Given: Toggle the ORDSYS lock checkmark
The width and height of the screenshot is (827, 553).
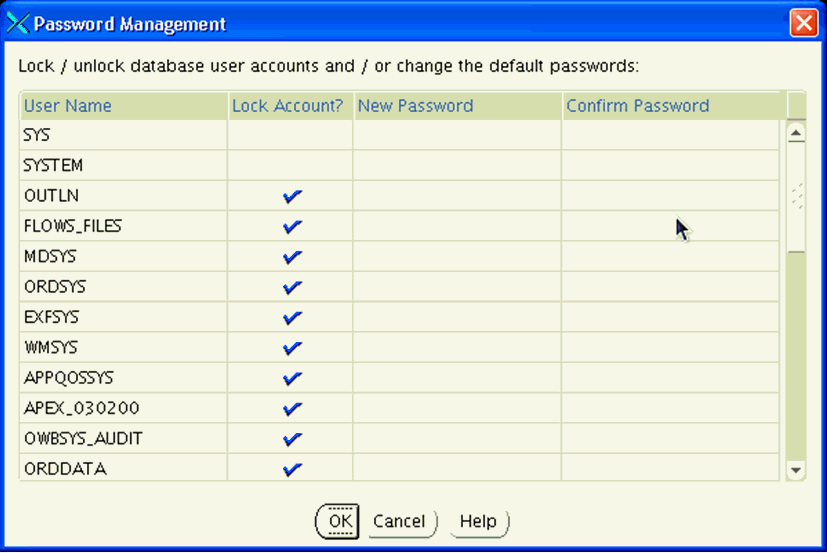Looking at the screenshot, I should point(292,287).
